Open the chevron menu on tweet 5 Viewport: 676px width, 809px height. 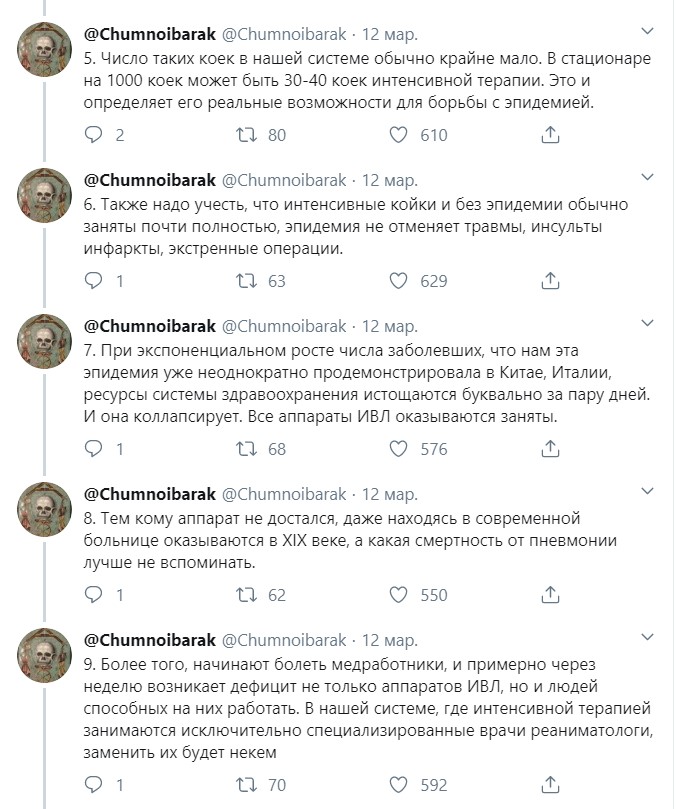coord(647,31)
